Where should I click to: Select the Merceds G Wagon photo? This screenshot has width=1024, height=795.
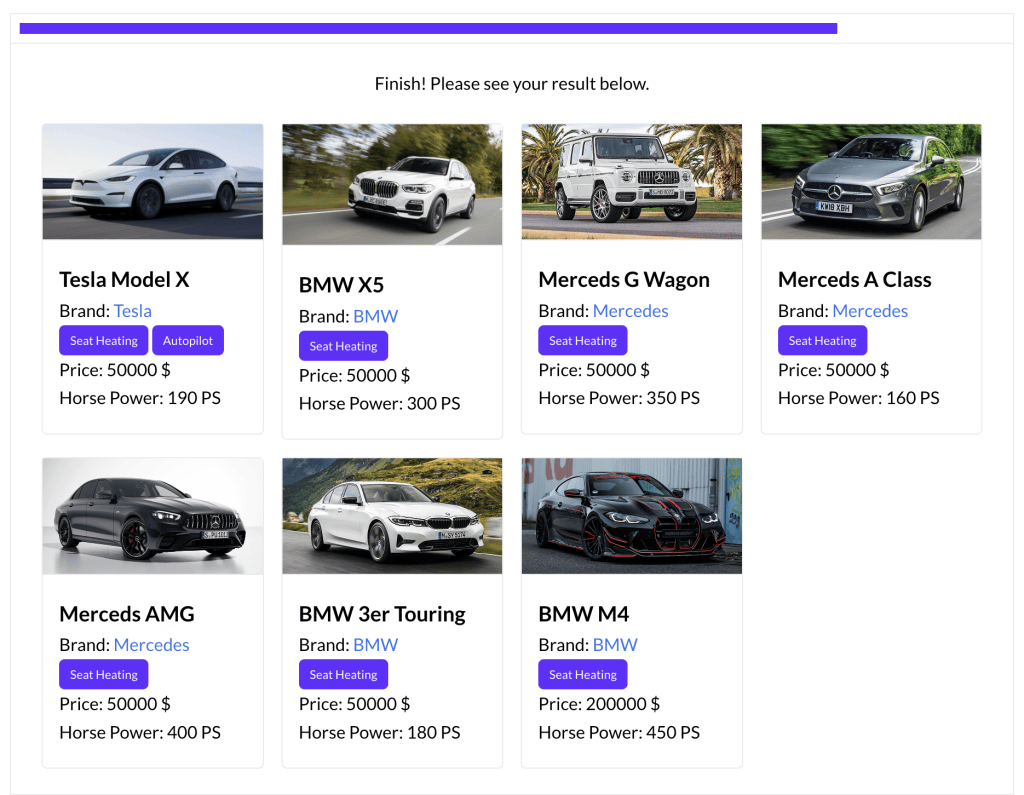(631, 181)
